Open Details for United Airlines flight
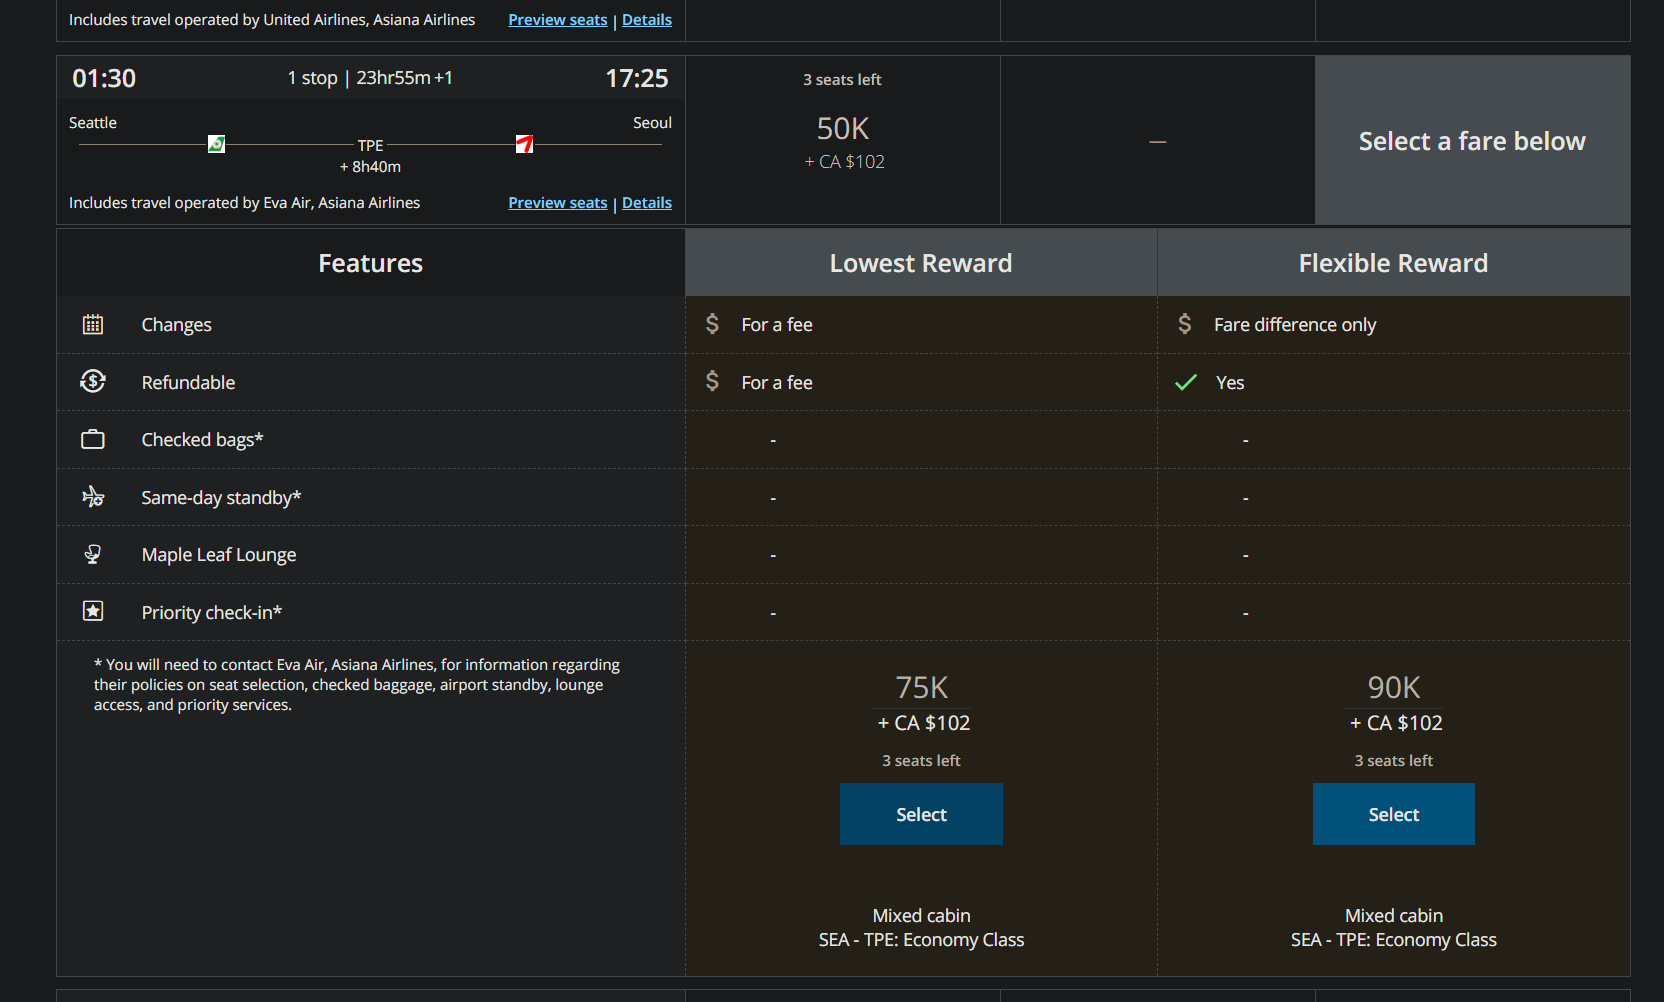Viewport: 1664px width, 1002px height. point(647,20)
